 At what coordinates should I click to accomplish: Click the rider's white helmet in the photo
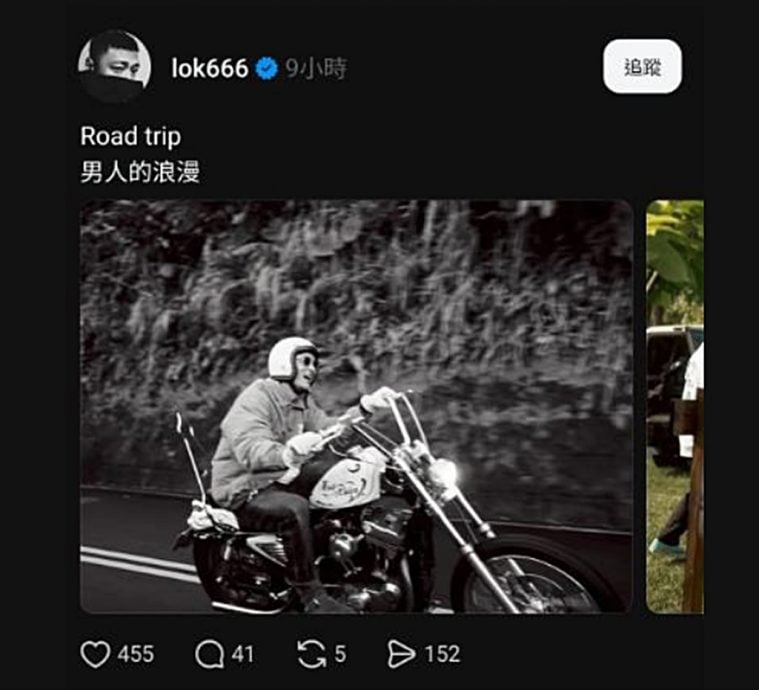coord(289,356)
